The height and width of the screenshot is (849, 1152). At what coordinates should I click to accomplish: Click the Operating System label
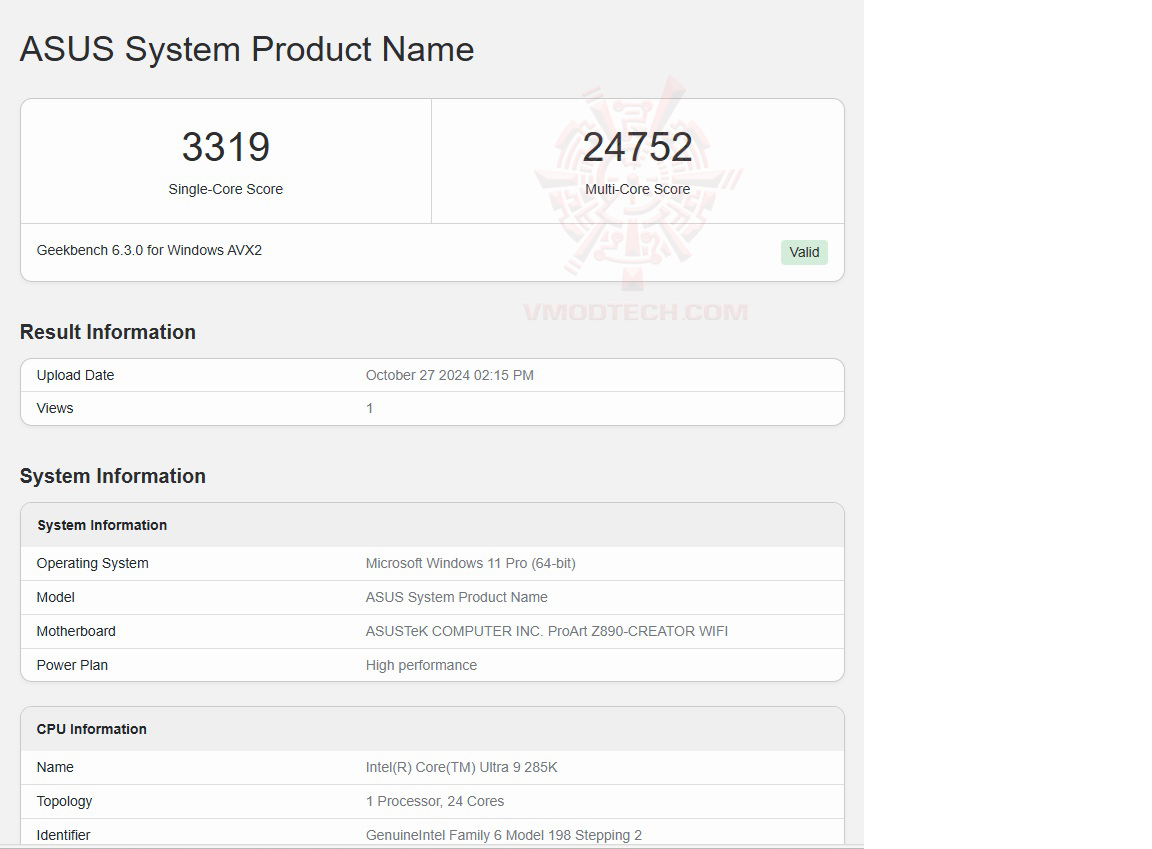click(x=93, y=563)
